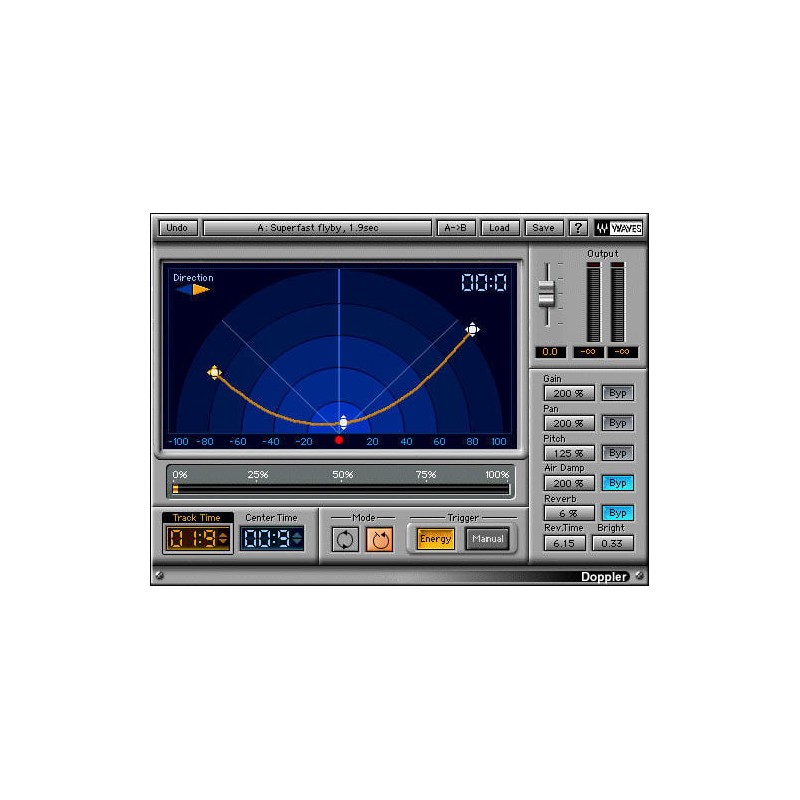Open help with the question mark button
The width and height of the screenshot is (800, 800).
[x=578, y=228]
